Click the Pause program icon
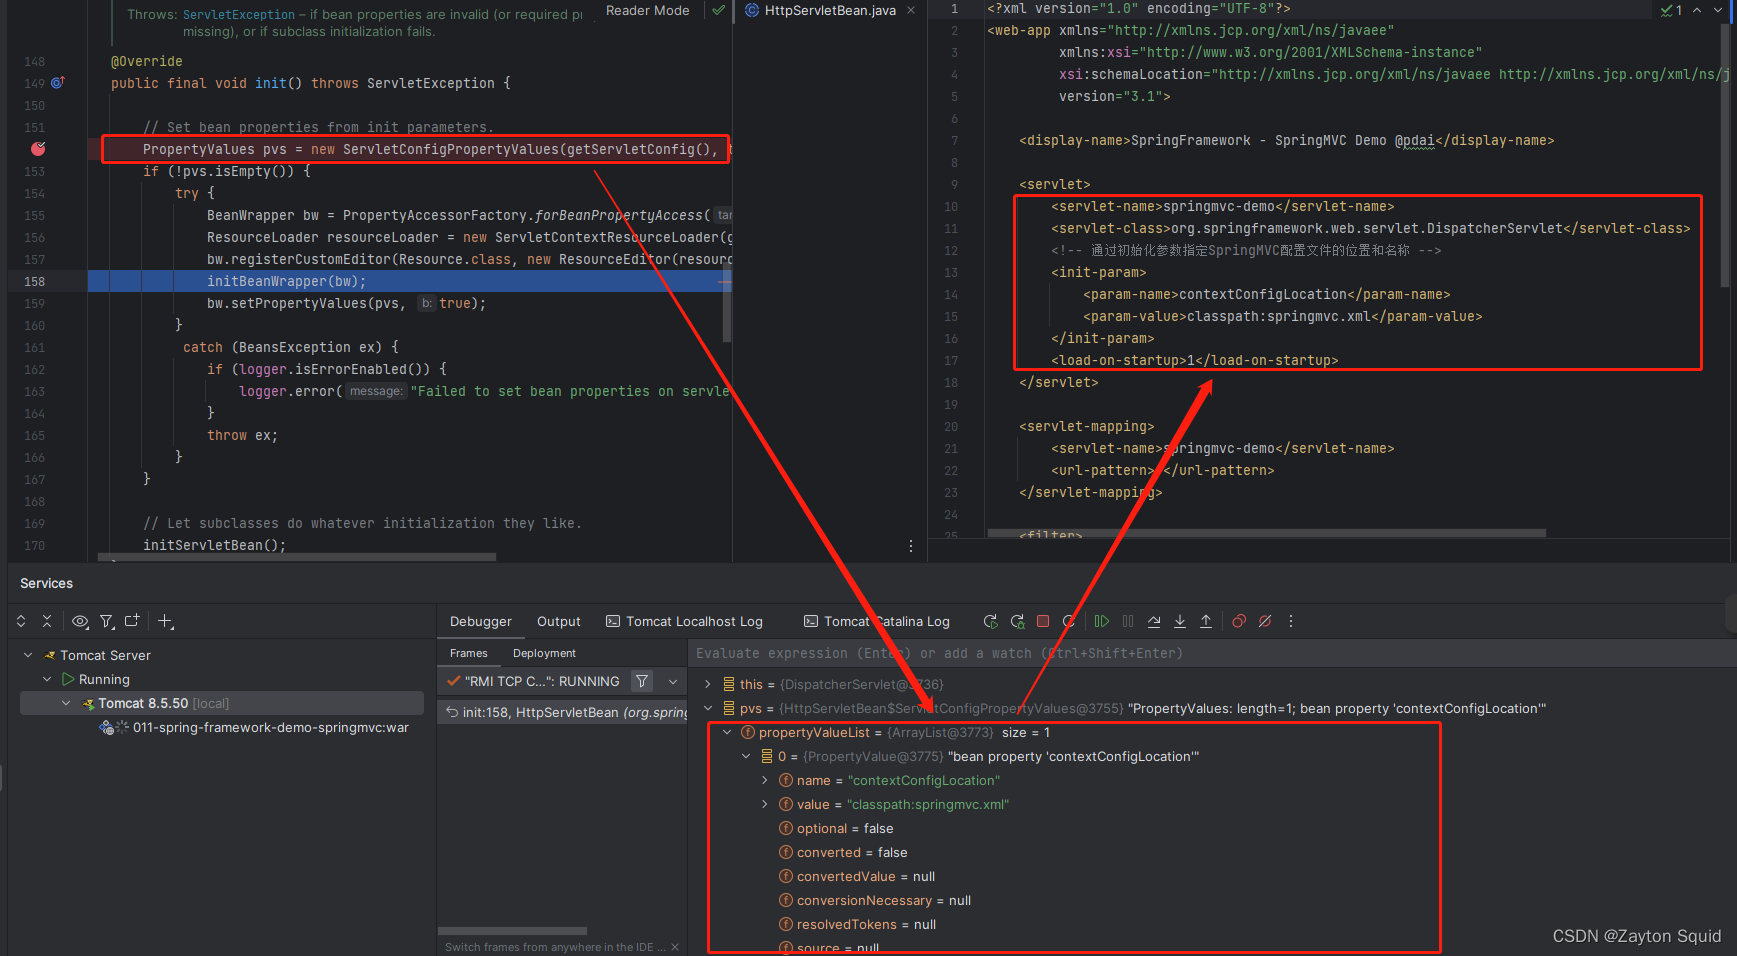This screenshot has height=956, width=1737. 1128,621
